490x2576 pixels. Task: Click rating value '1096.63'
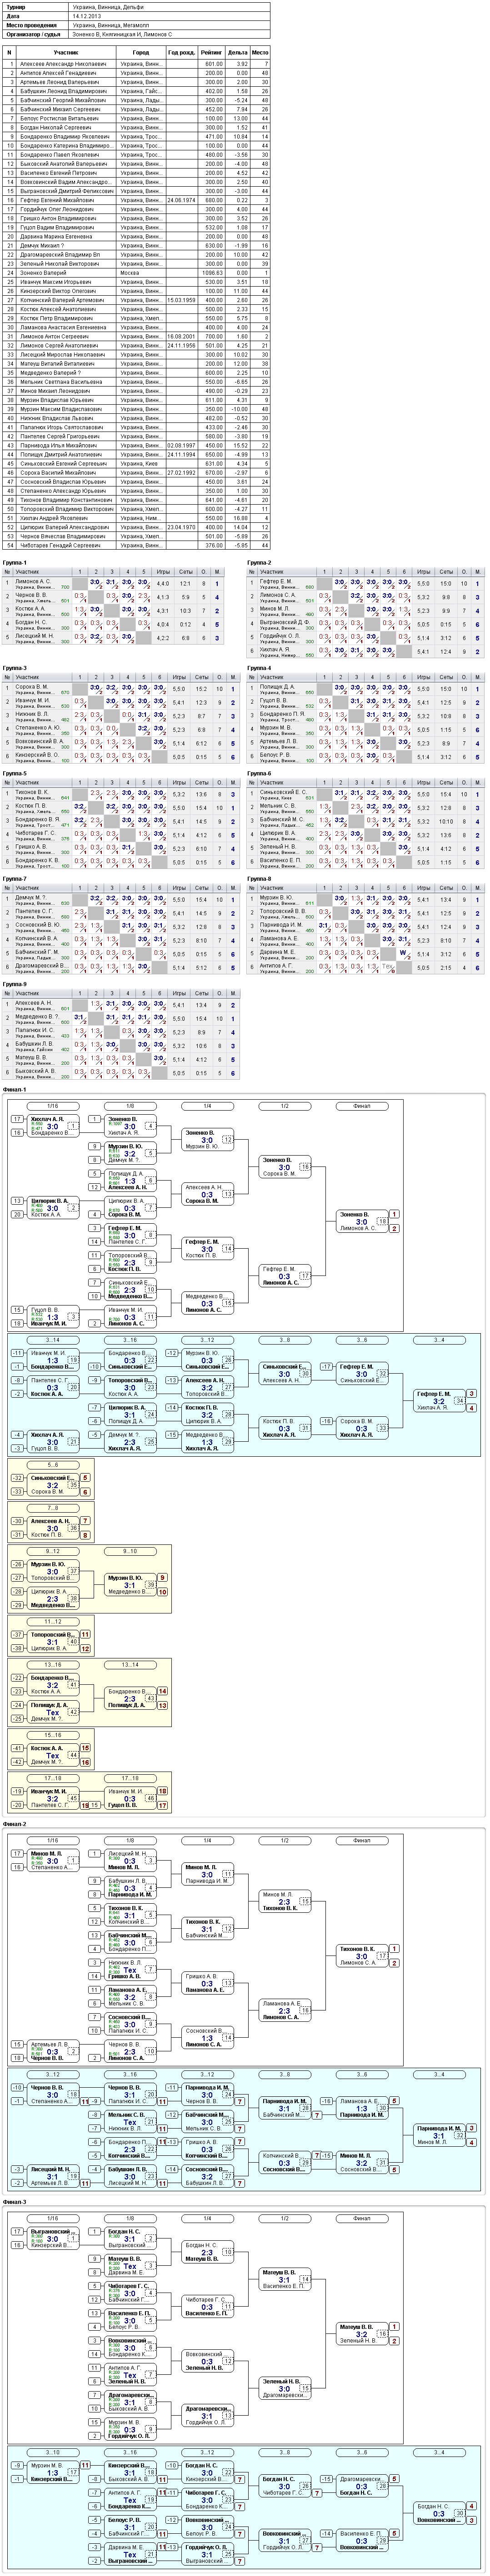(x=212, y=273)
